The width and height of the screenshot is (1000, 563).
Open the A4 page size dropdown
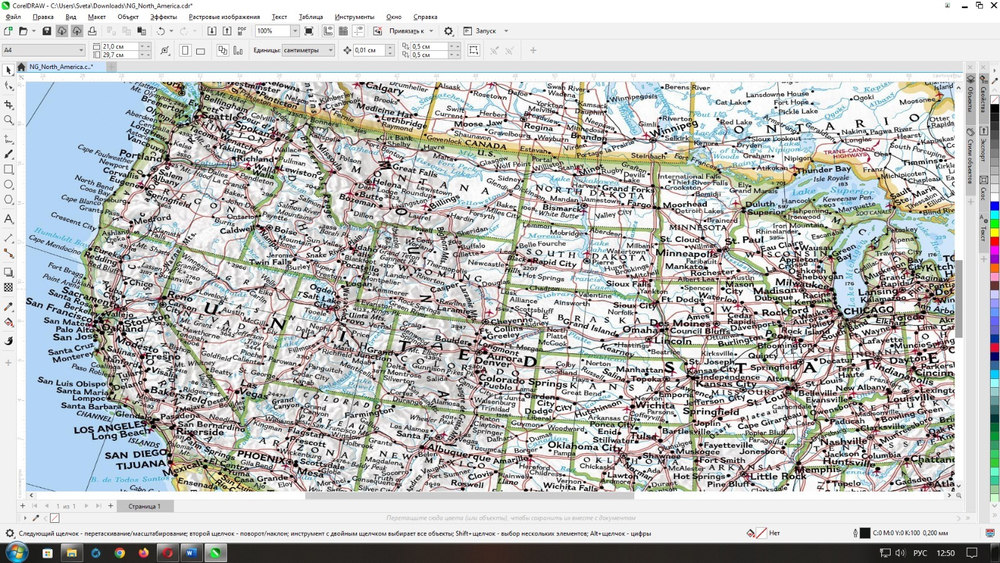(x=81, y=50)
